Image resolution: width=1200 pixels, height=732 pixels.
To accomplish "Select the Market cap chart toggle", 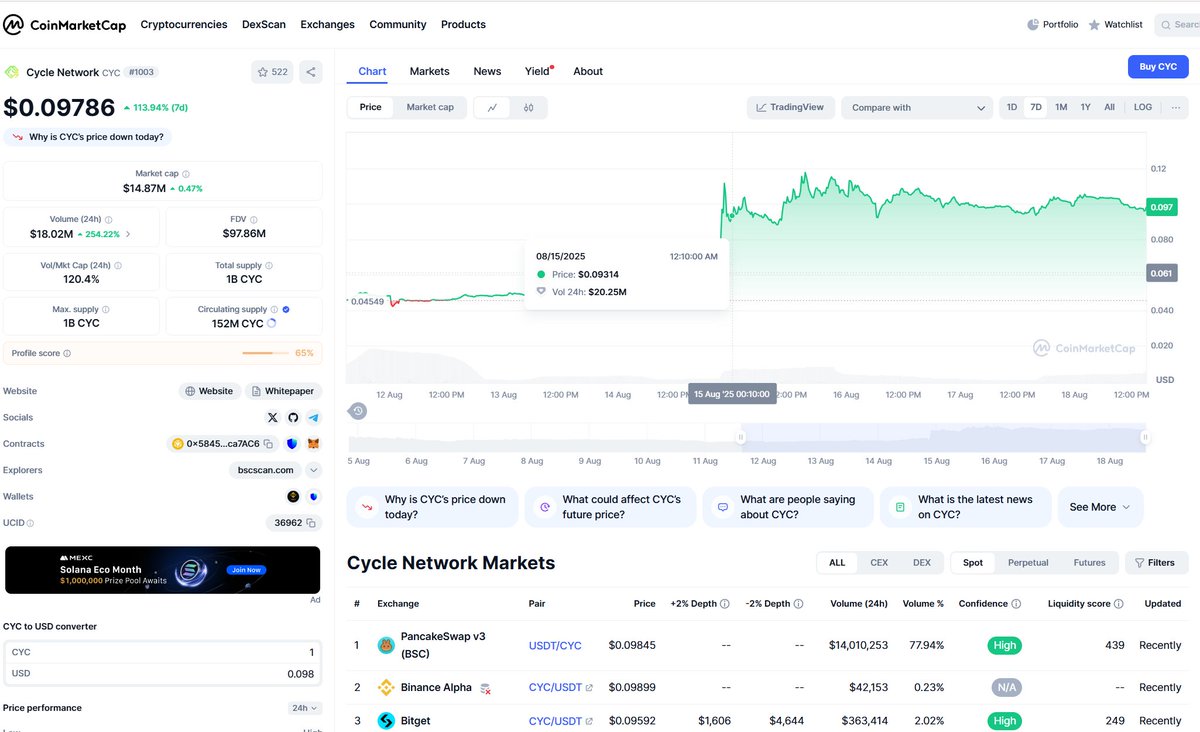I will 430,107.
